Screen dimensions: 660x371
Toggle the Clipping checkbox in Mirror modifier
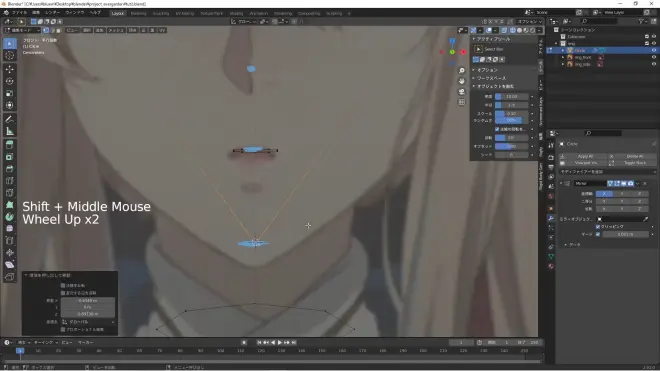[x=598, y=227]
